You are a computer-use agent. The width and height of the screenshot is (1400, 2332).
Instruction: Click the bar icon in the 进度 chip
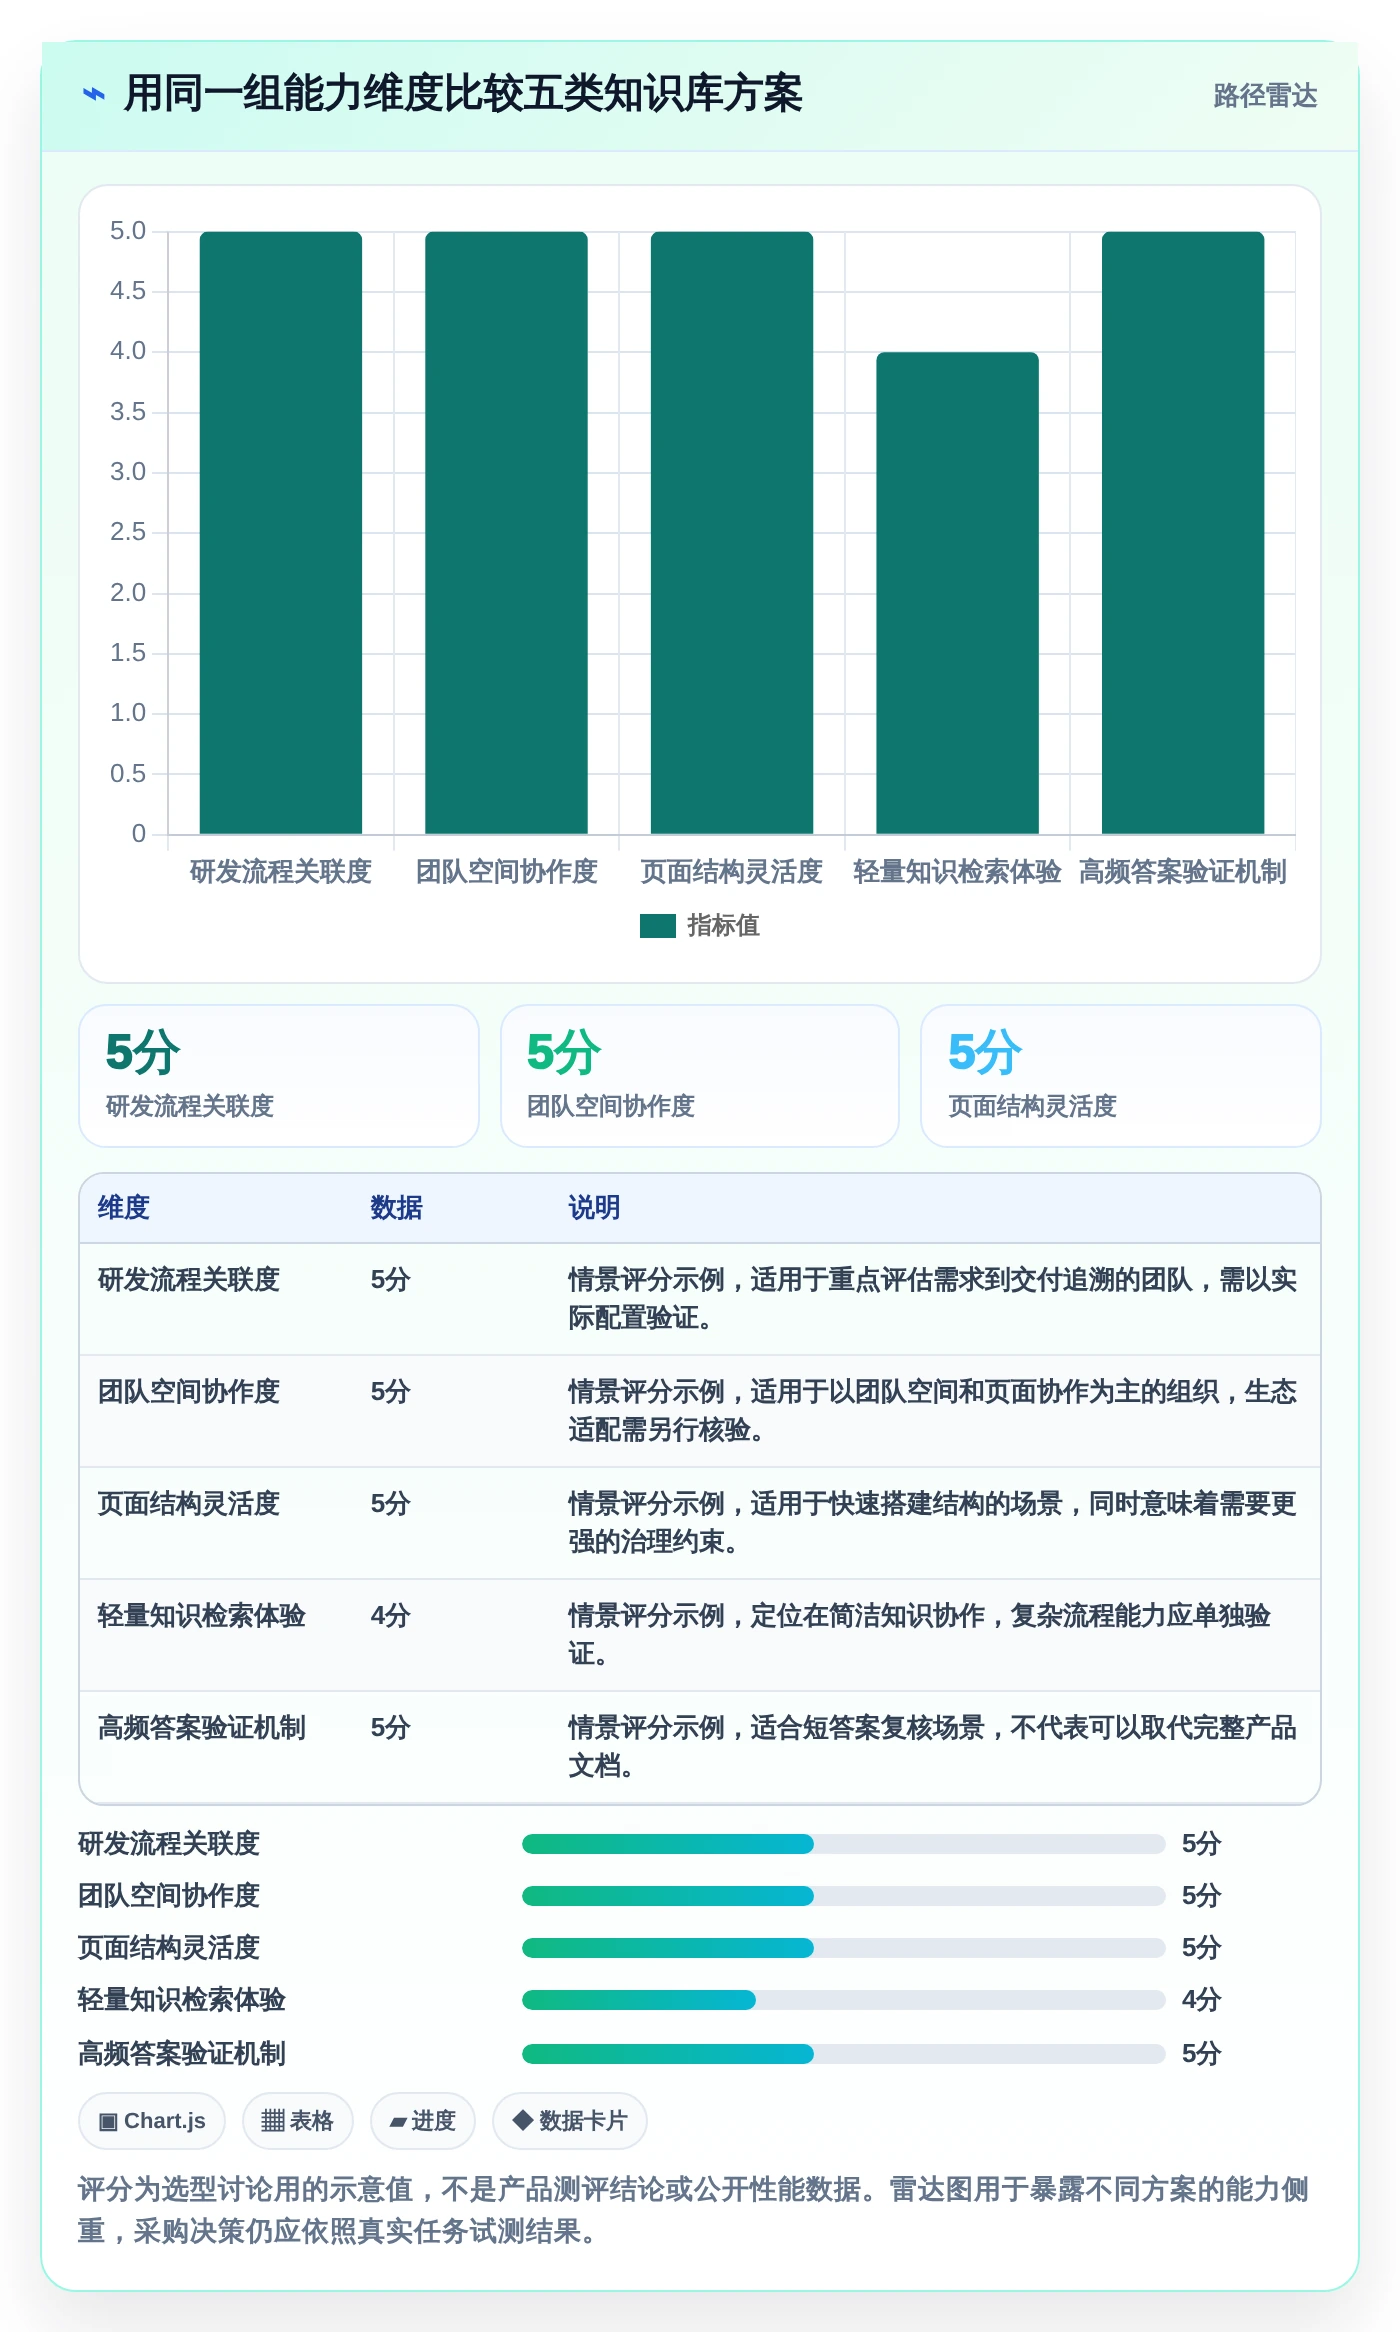[x=398, y=2122]
